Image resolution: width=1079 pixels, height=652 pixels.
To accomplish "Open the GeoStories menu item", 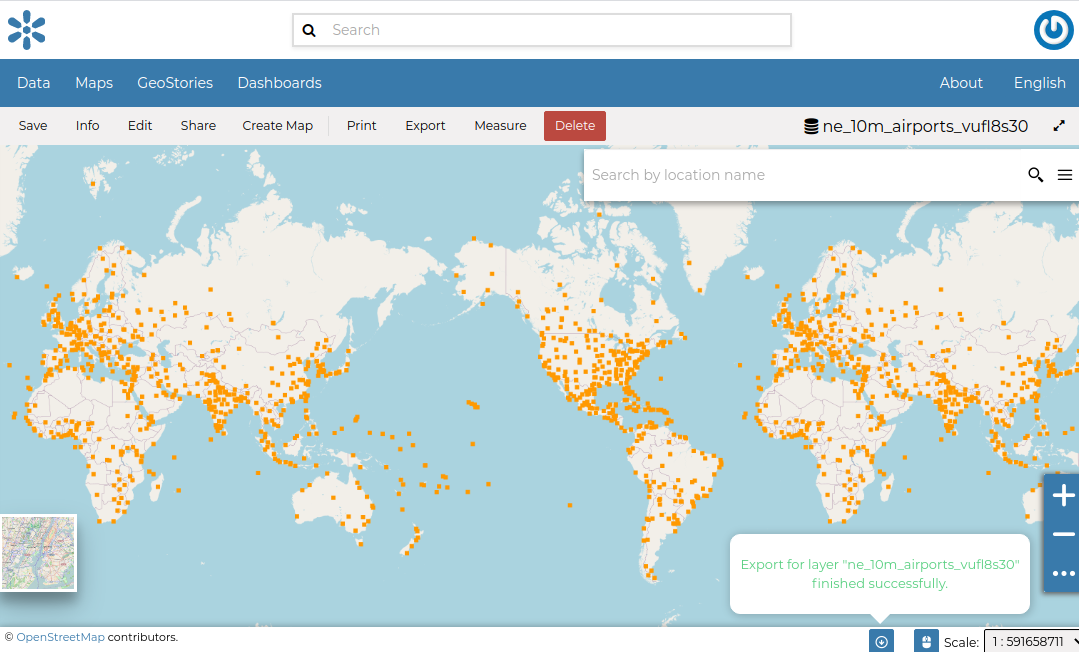I will click(175, 83).
